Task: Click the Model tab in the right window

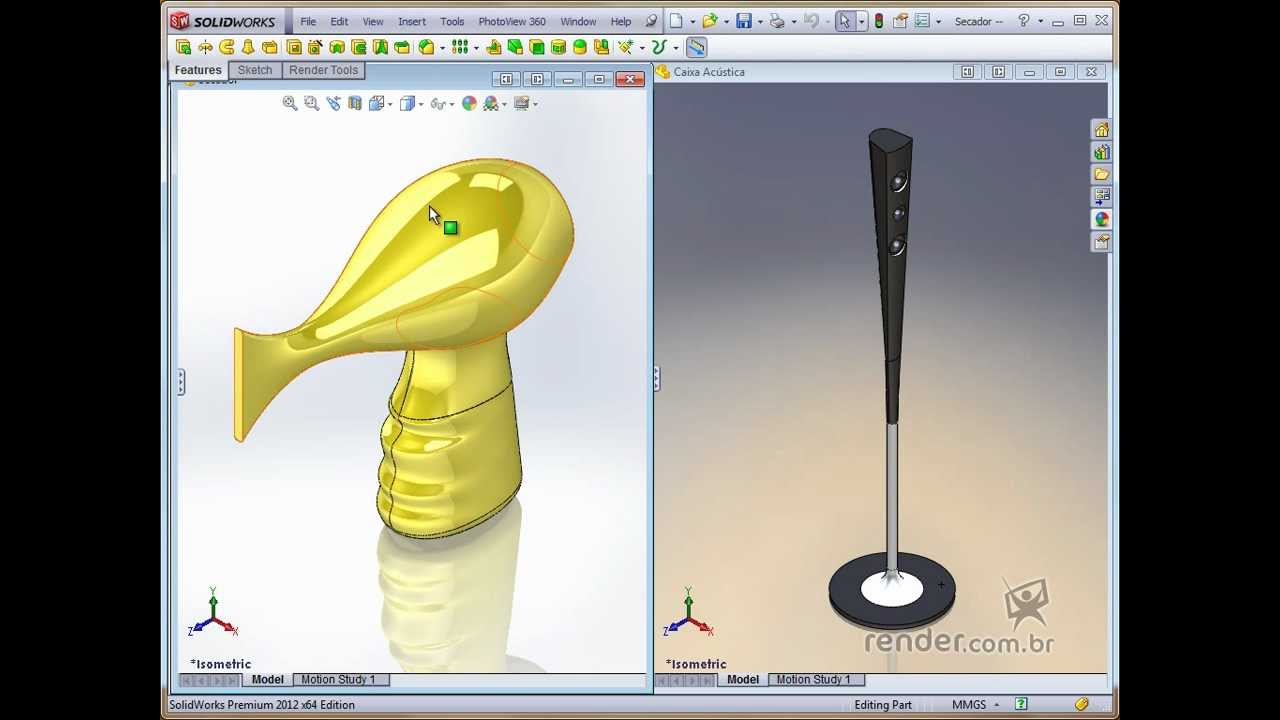Action: click(x=742, y=680)
